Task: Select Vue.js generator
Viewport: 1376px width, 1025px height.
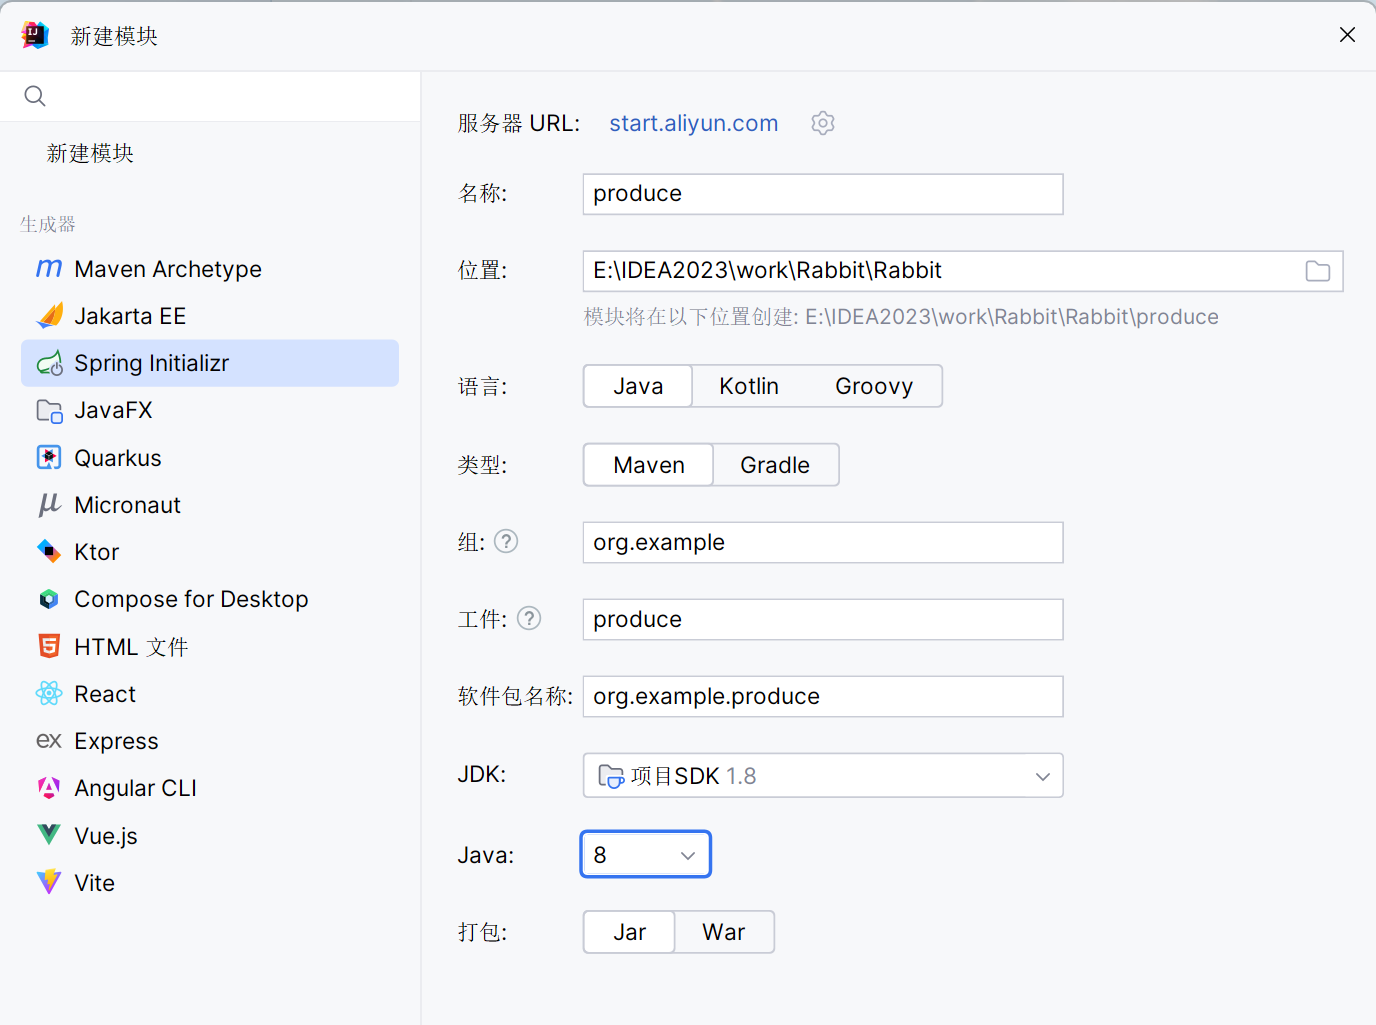Action: click(x=210, y=835)
